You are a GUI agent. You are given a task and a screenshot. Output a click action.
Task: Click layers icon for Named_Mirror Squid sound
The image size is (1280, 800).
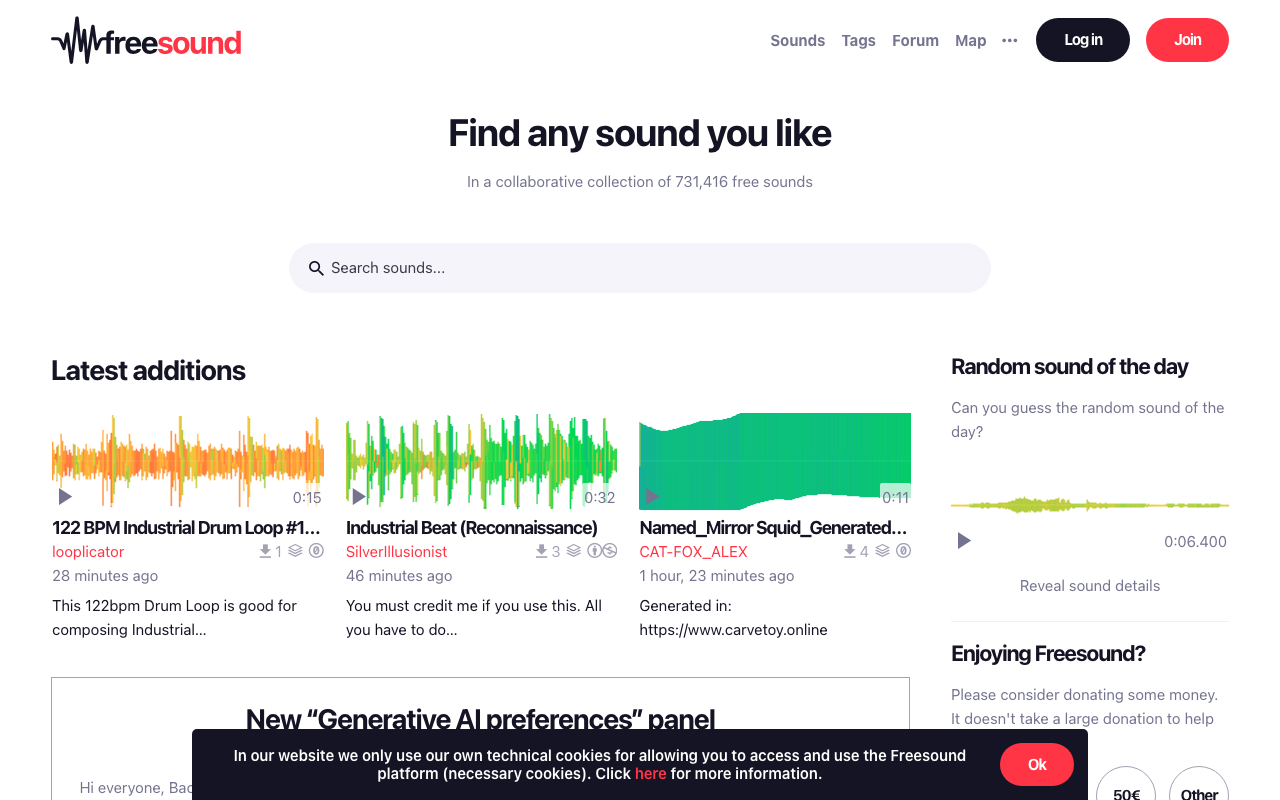tap(883, 551)
